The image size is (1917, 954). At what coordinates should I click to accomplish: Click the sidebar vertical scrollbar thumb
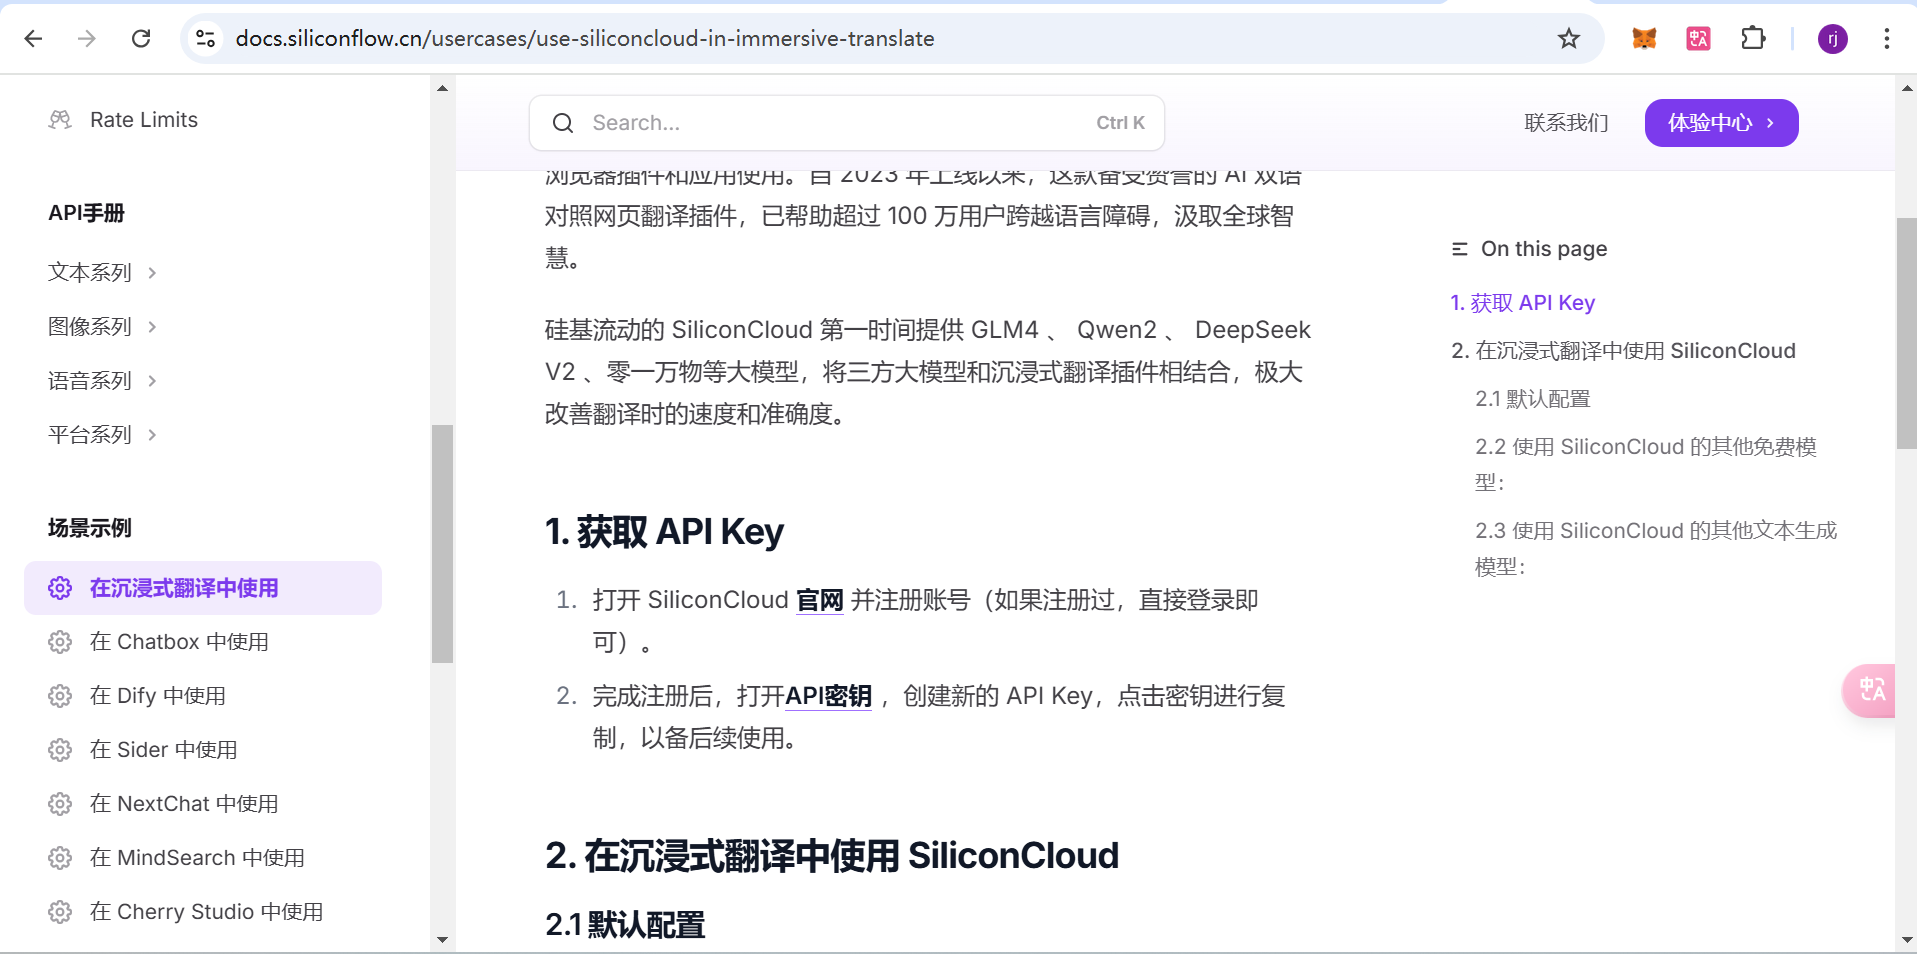442,543
